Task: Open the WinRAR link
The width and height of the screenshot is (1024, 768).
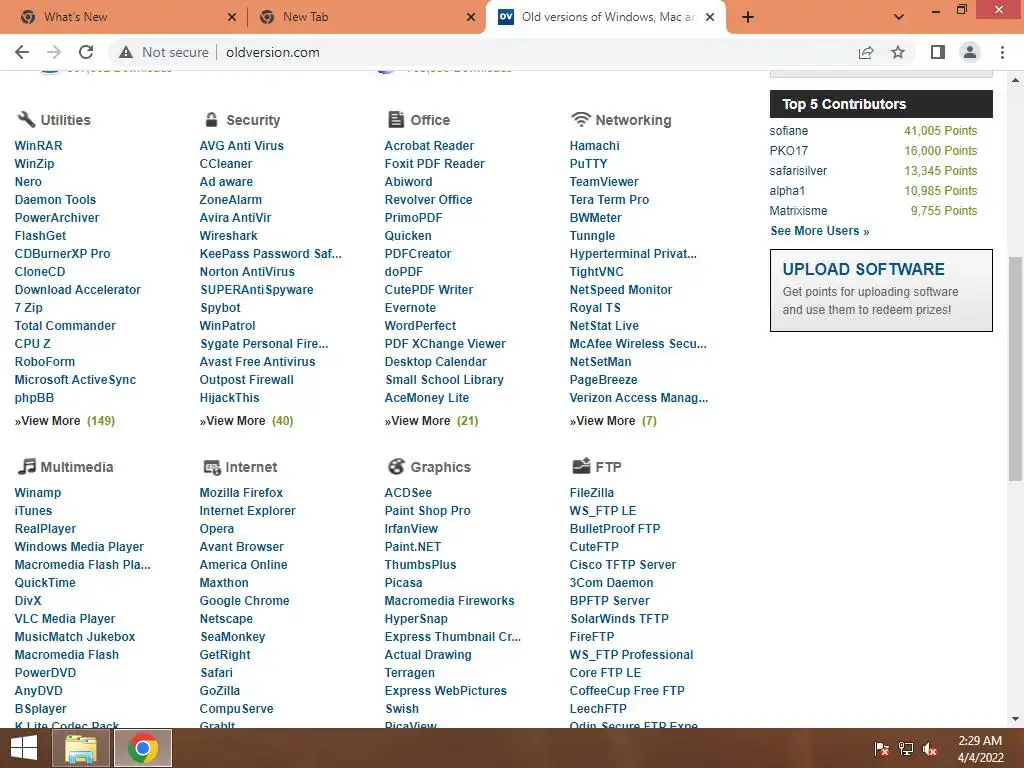Action: [x=39, y=146]
